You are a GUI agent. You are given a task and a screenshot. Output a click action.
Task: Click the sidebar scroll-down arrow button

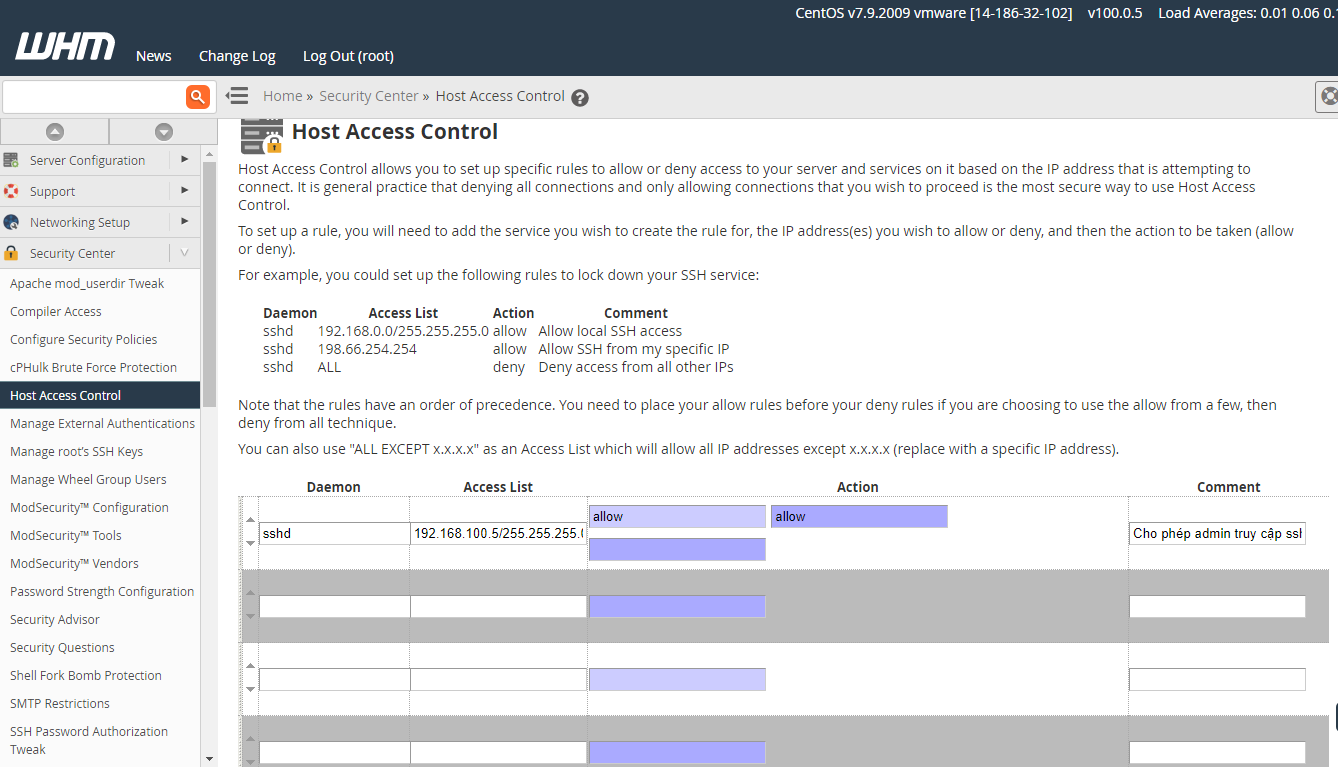[164, 132]
